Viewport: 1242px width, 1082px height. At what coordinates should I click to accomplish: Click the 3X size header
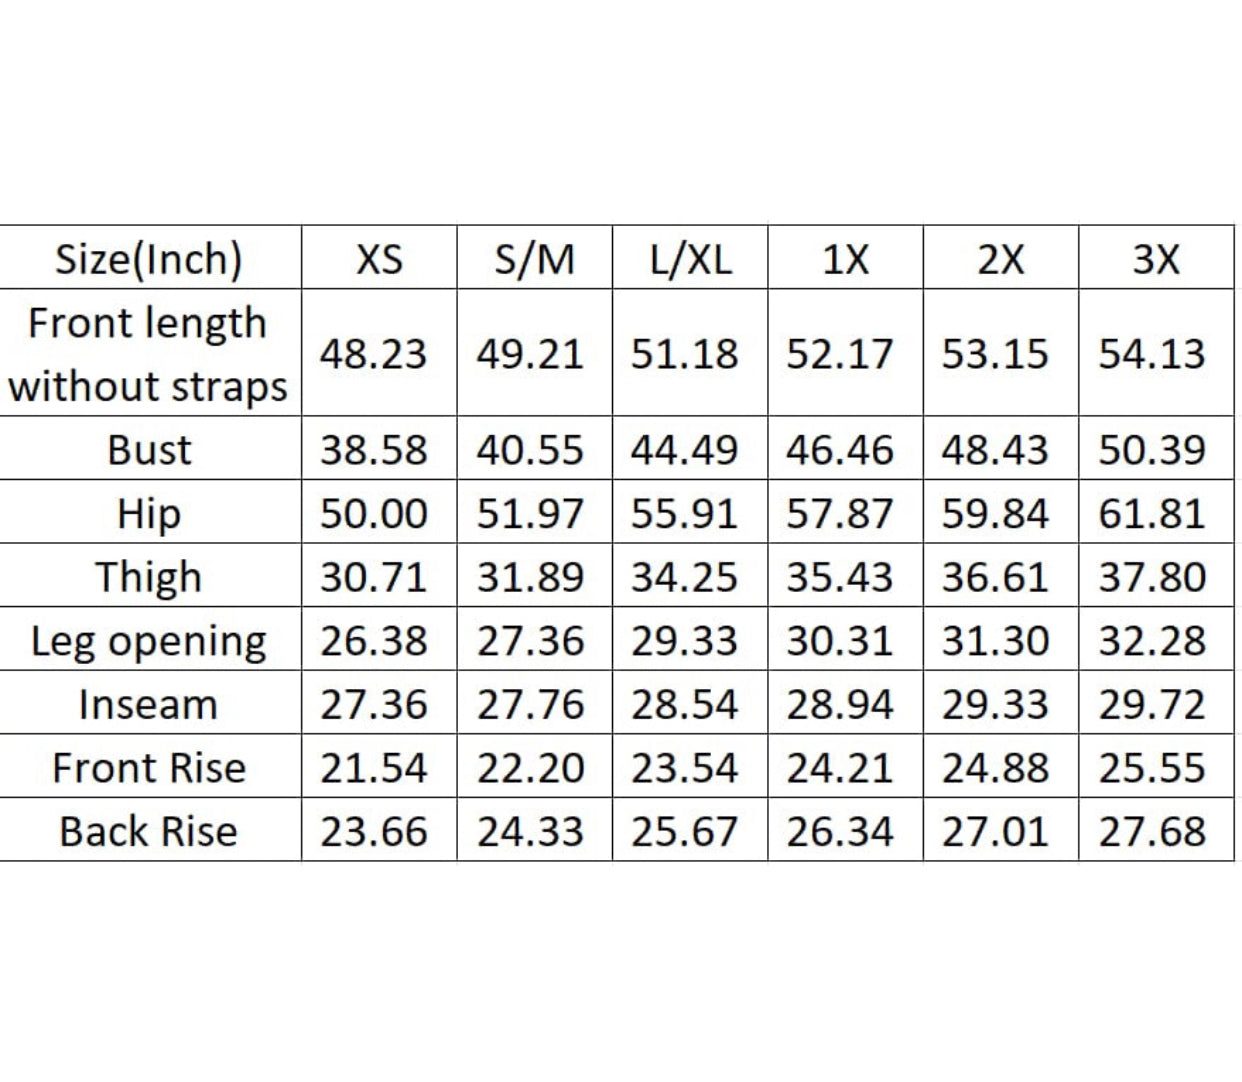(x=1156, y=259)
